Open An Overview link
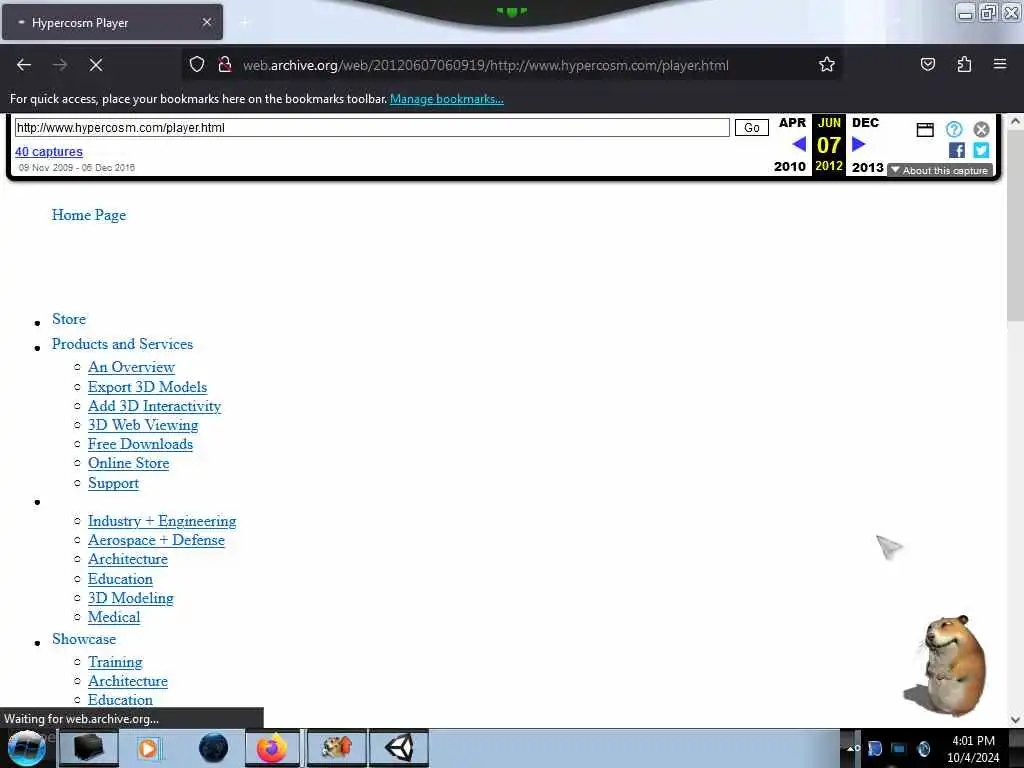The image size is (1024, 768). (x=131, y=367)
